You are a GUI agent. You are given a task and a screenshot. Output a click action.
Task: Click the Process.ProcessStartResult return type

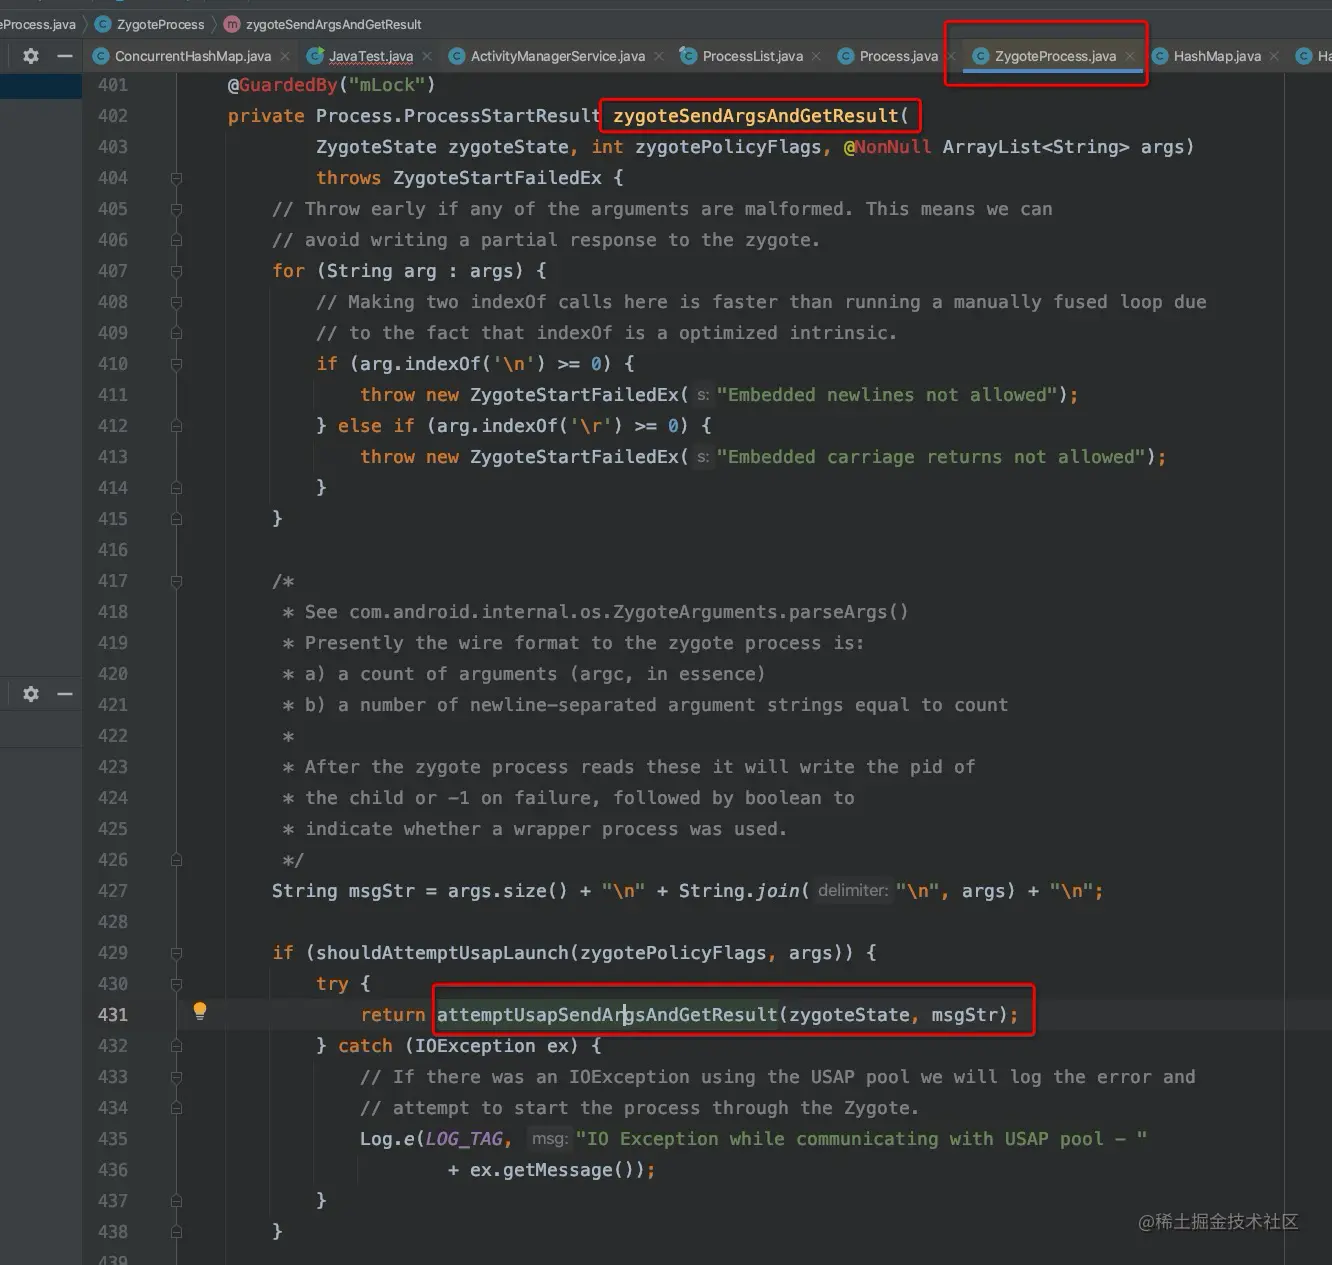458,116
